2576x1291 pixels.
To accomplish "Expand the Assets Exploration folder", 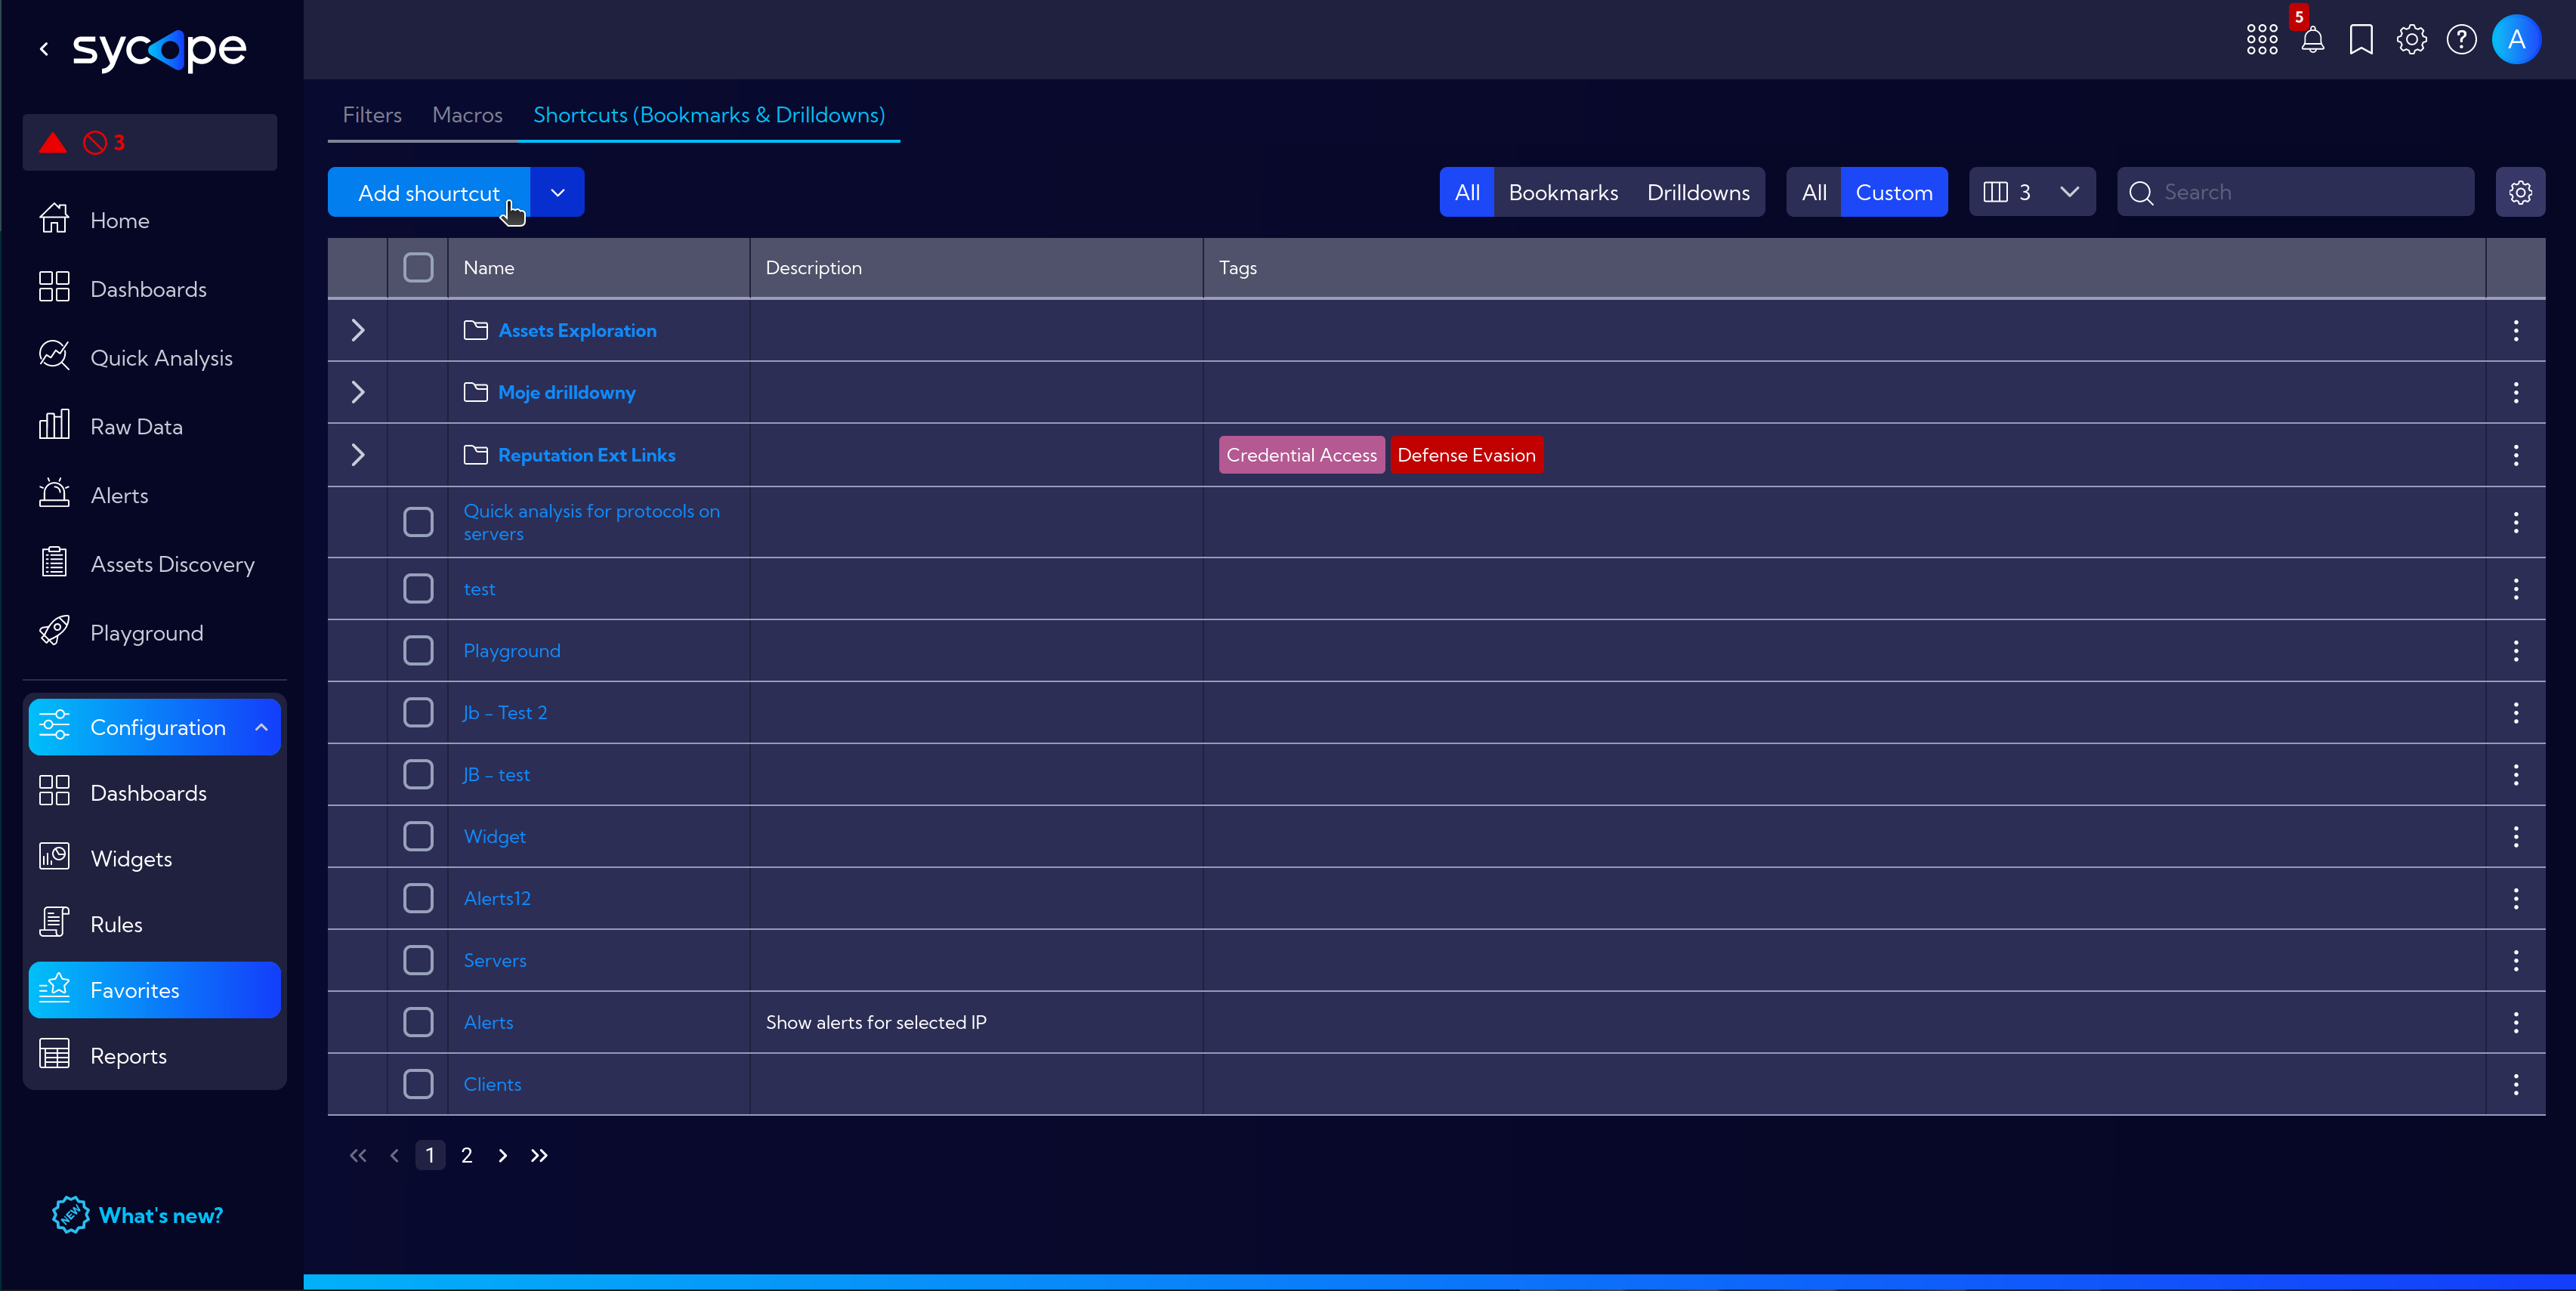I will coord(359,329).
